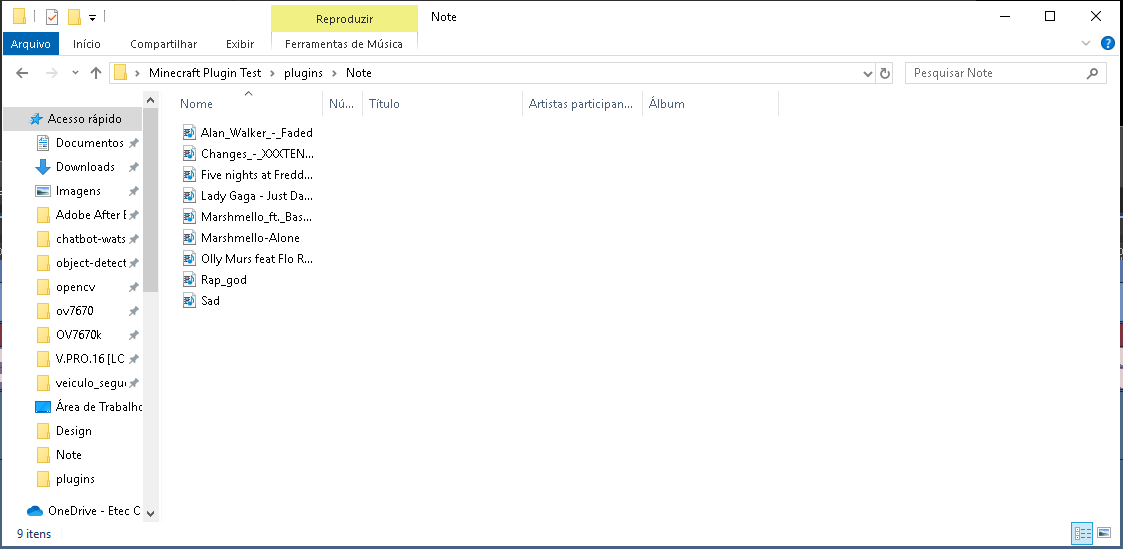Image resolution: width=1123 pixels, height=549 pixels.
Task: Click the pin icon beside Downloads
Action: (x=133, y=167)
